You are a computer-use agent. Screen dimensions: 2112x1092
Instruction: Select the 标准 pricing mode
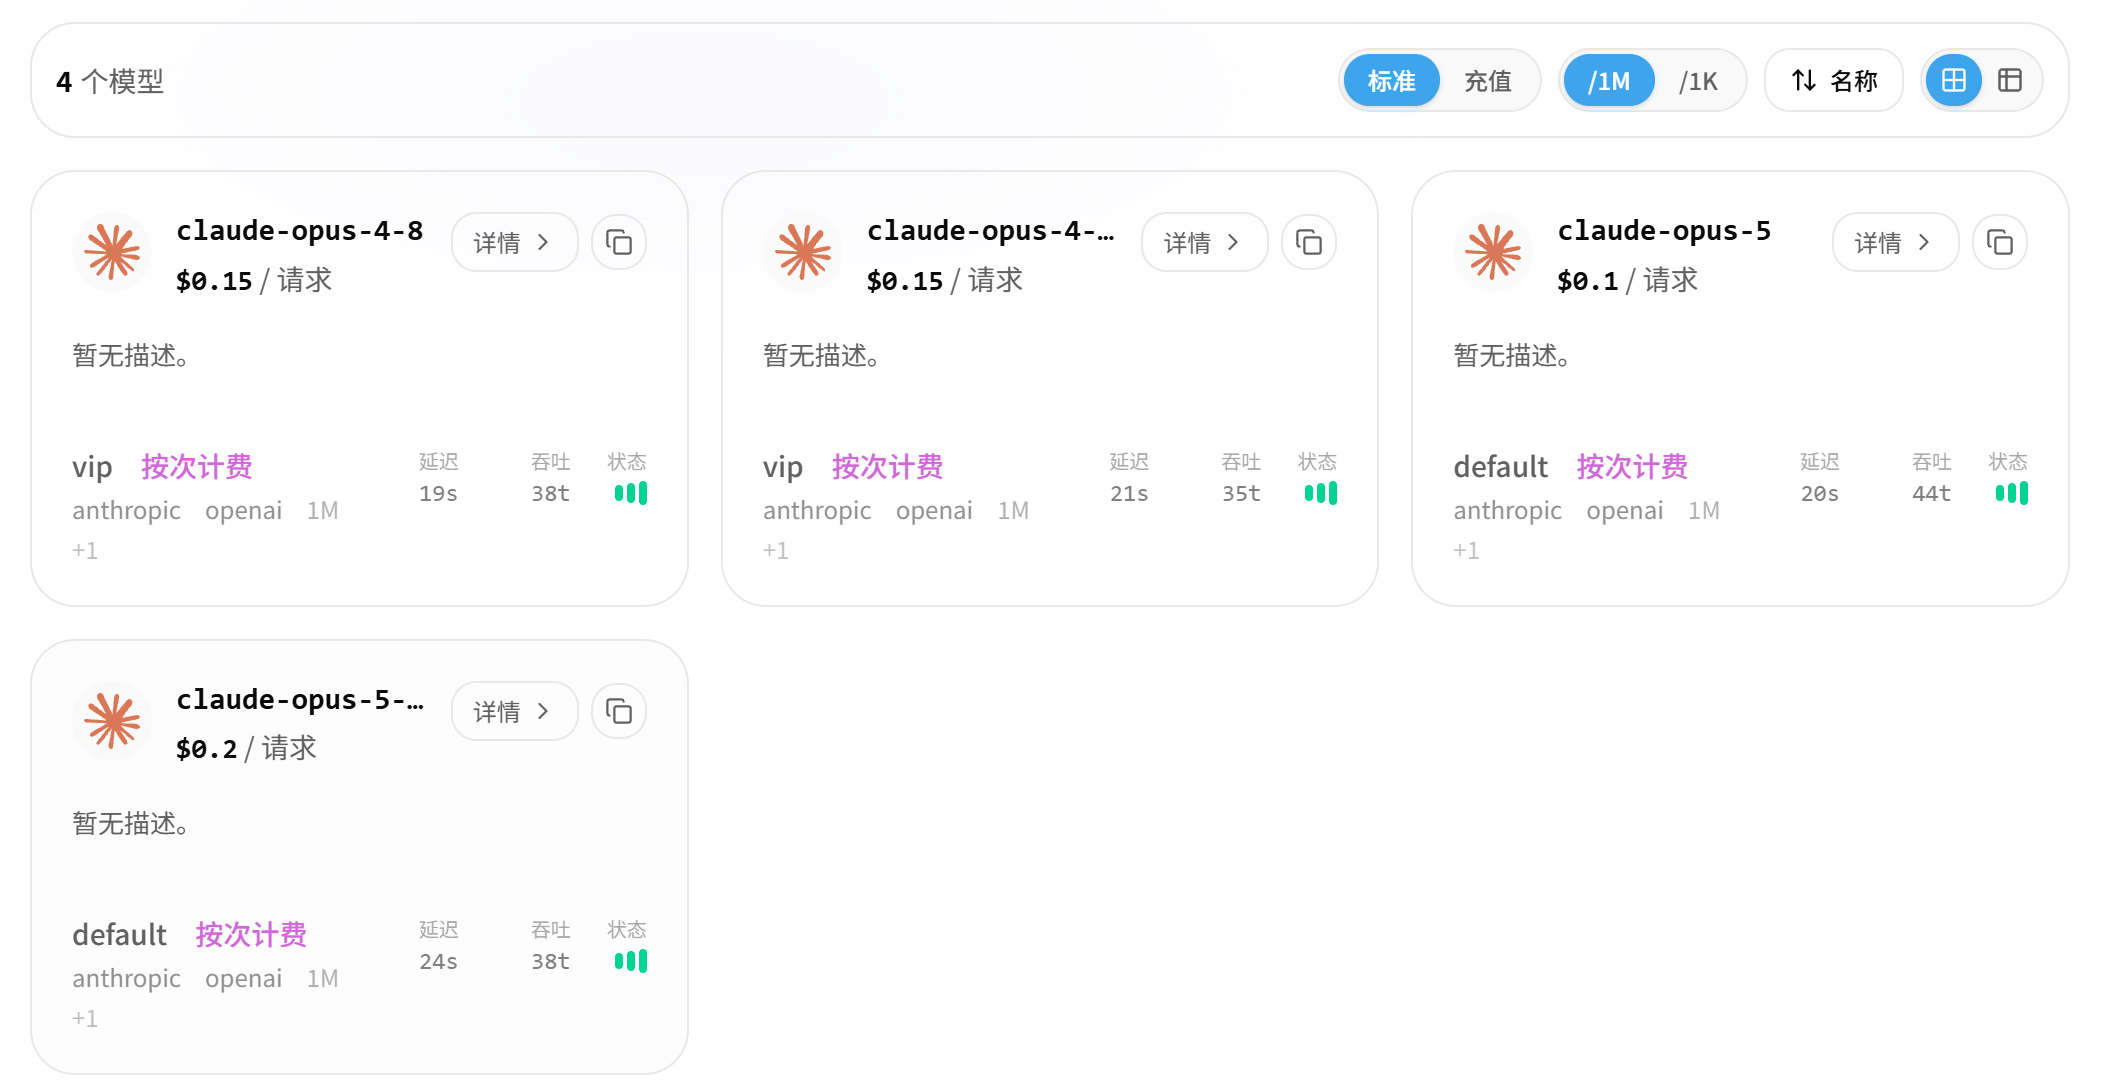click(1391, 80)
